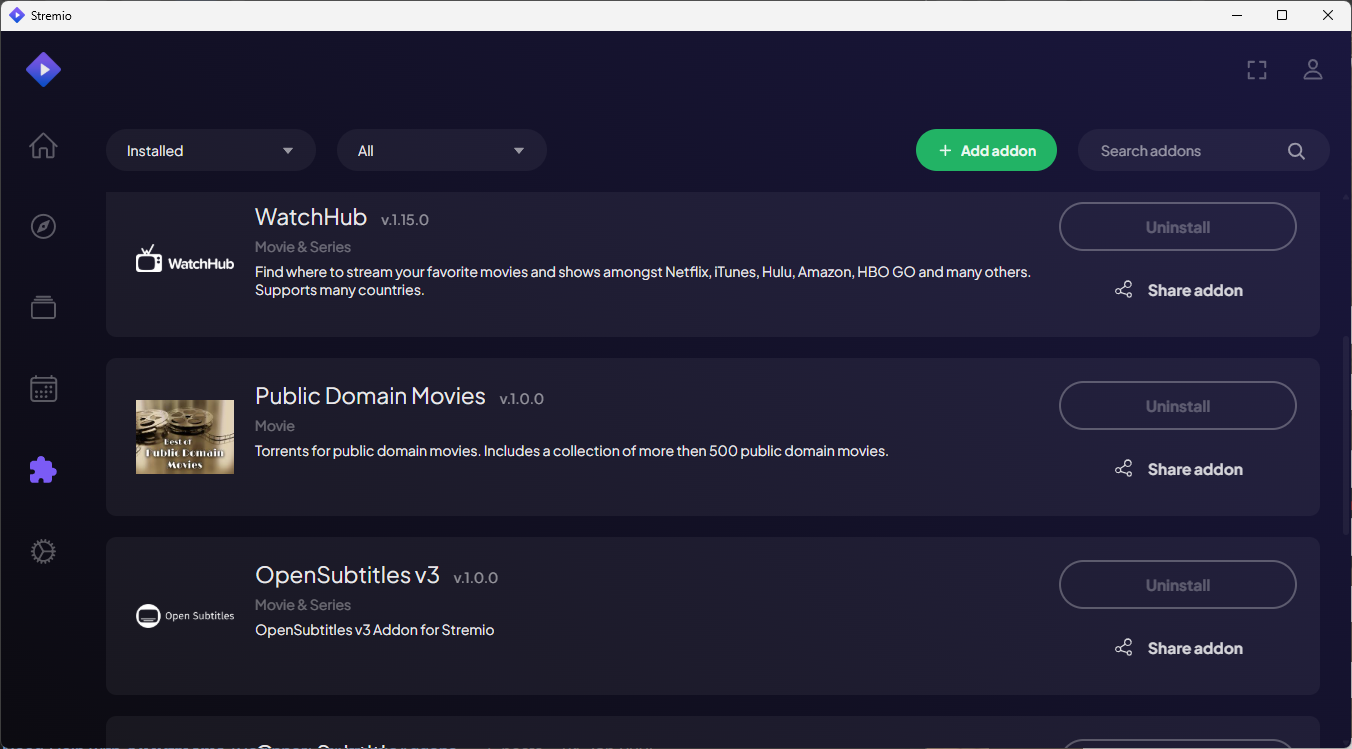
Task: Expand the Installed dropdown
Action: [x=210, y=151]
